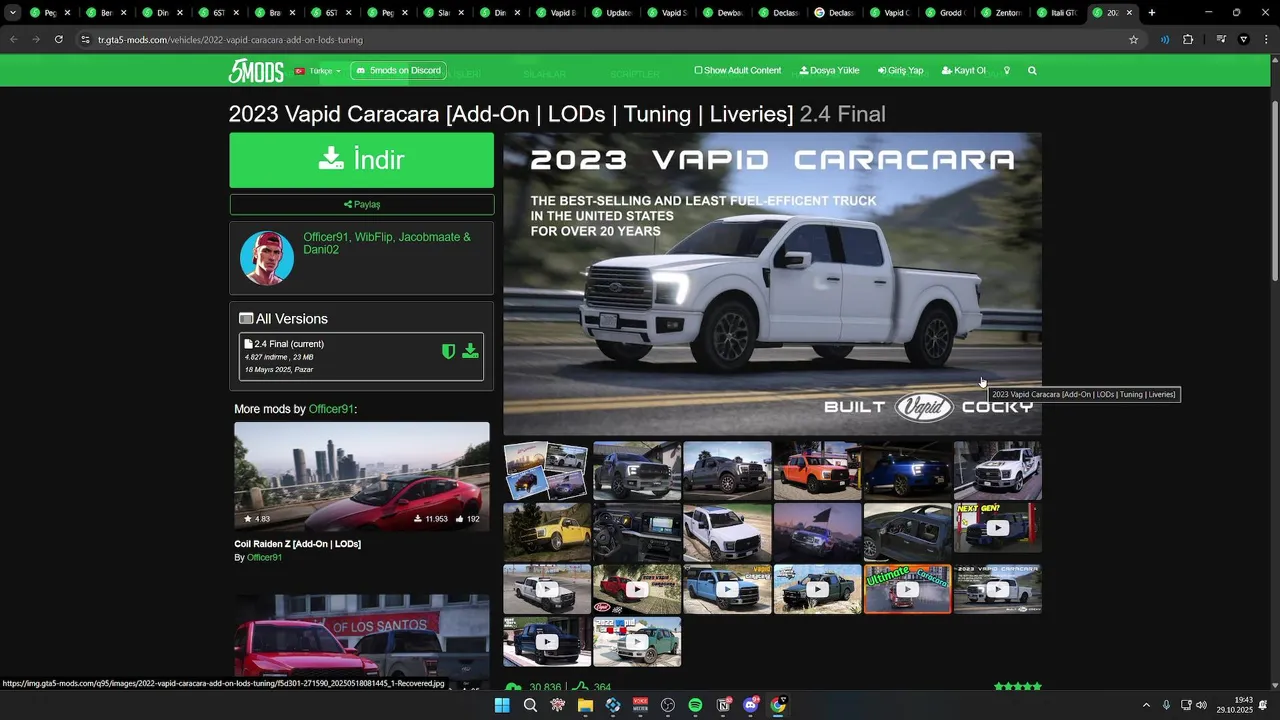1280x720 pixels.
Task: Open site search magnifier icon
Action: coord(1032,71)
